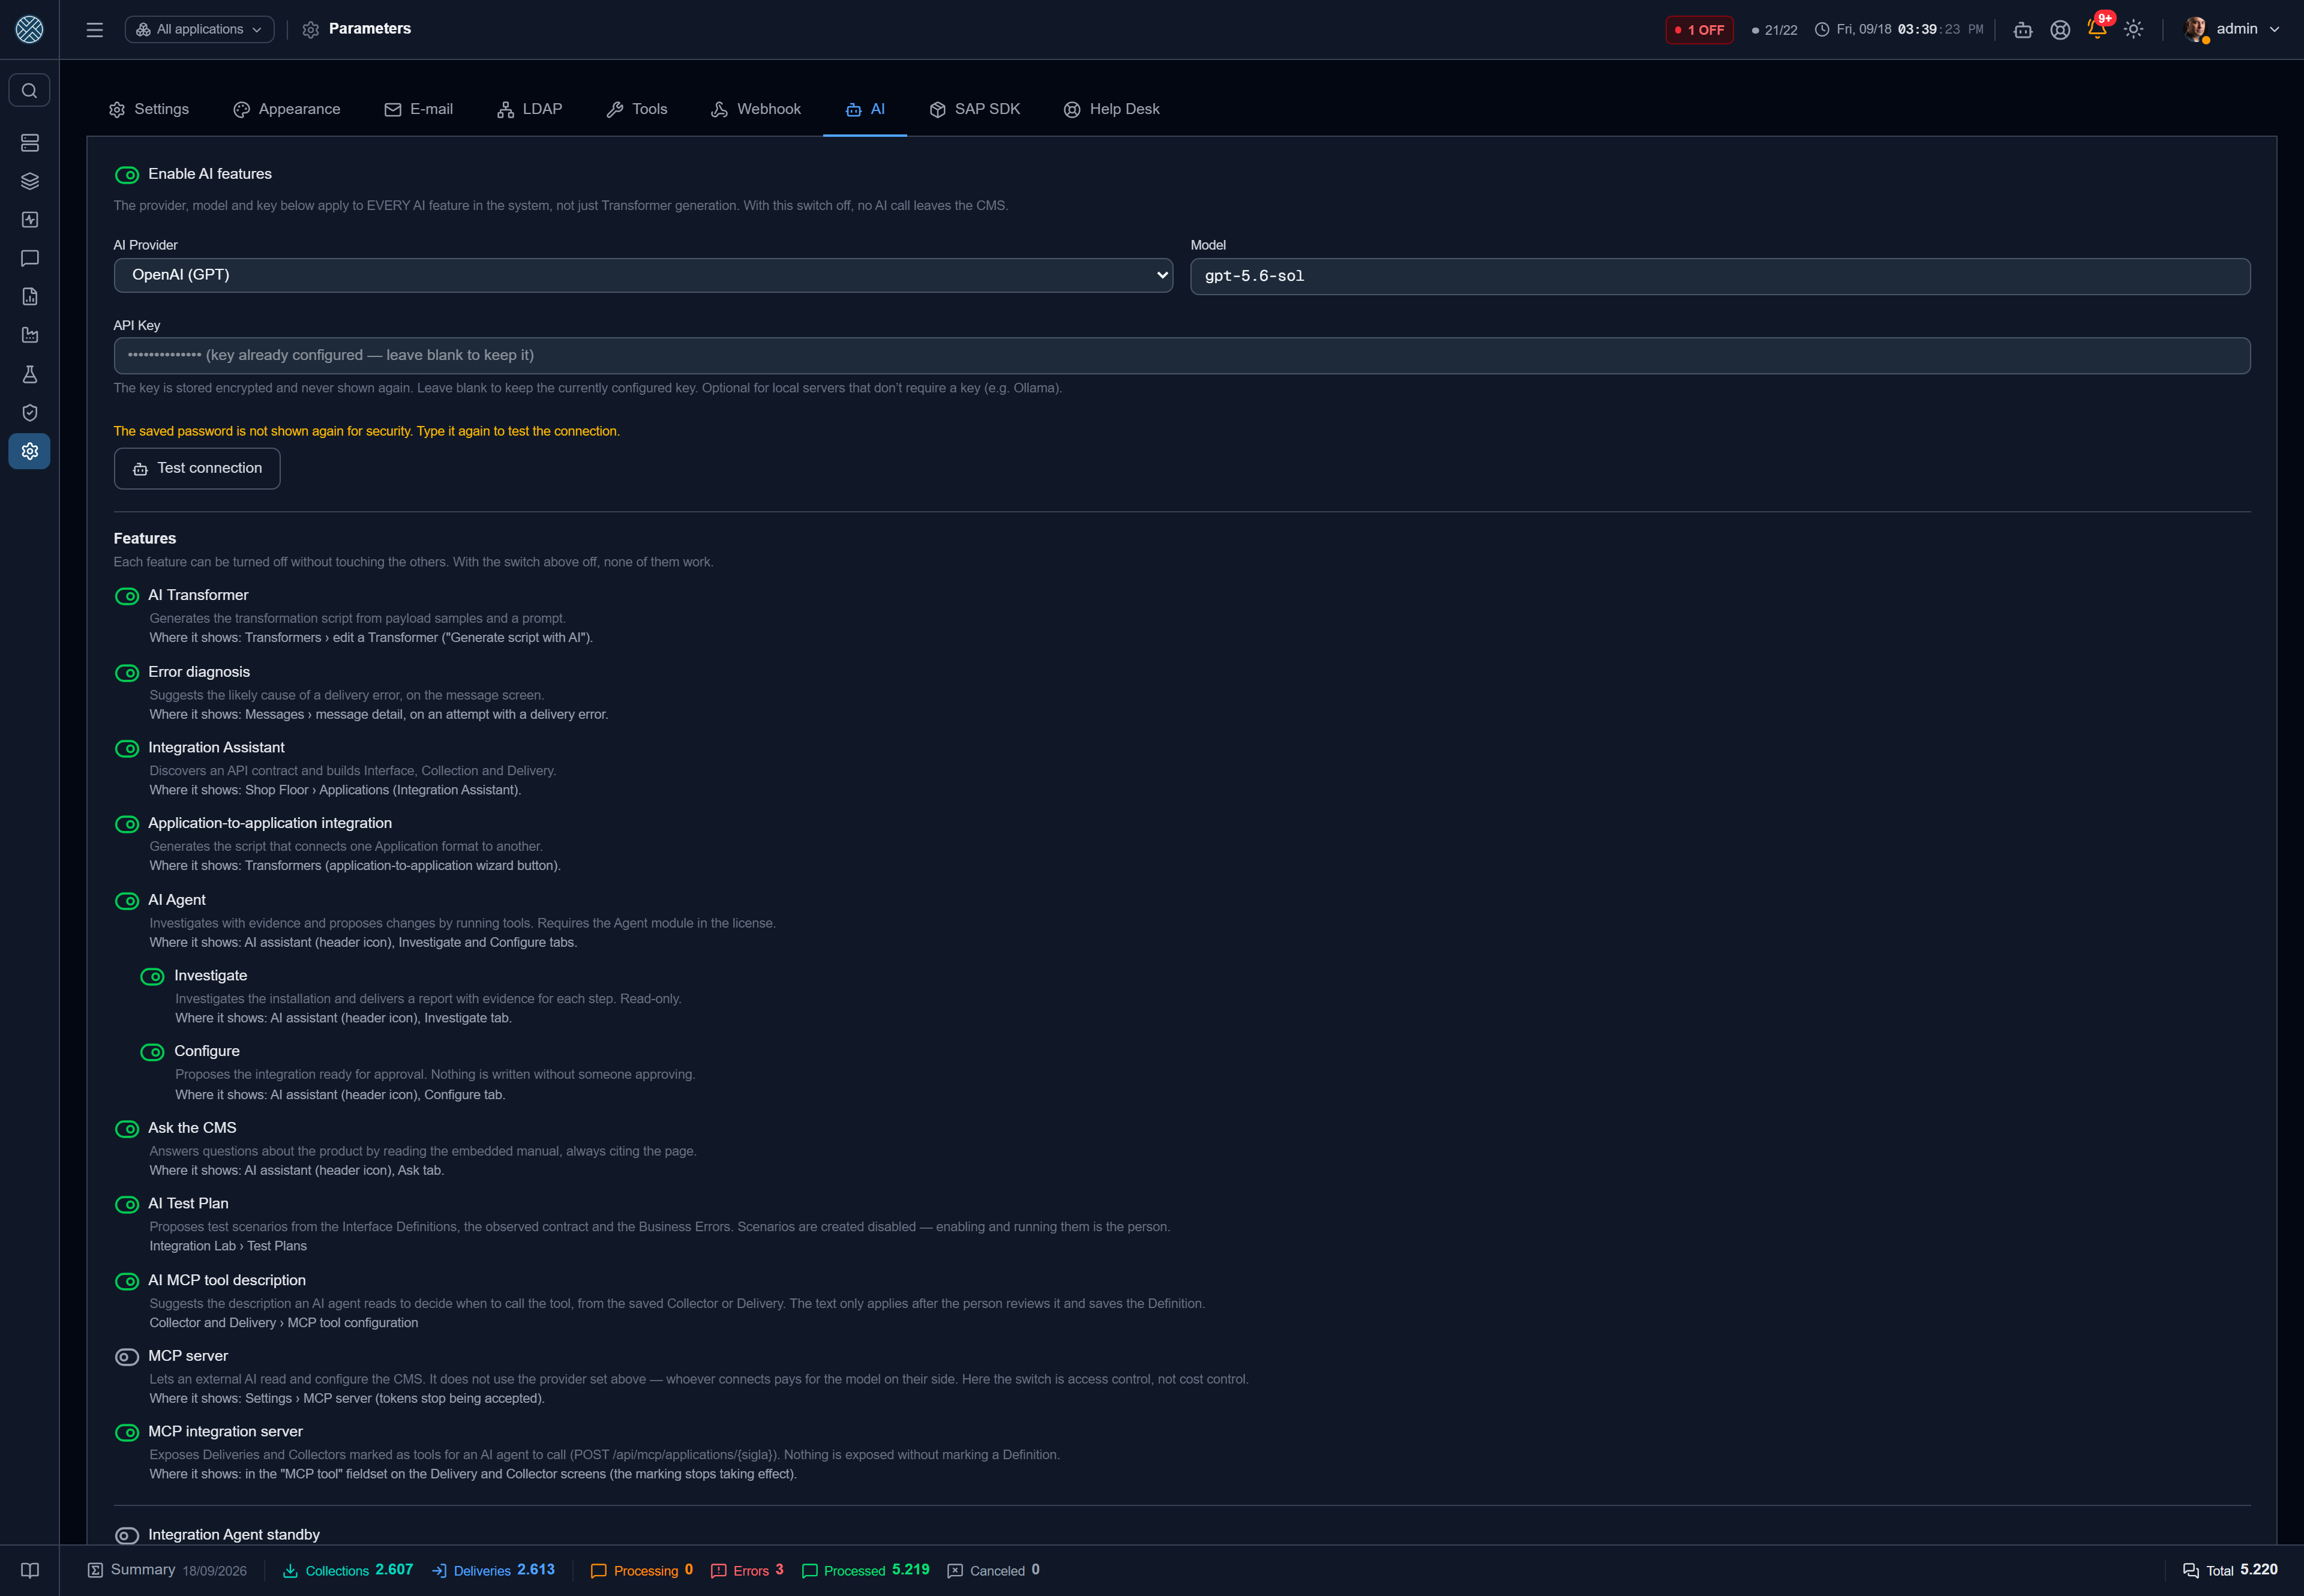This screenshot has height=1596, width=2304.
Task: Toggle Enable AI features switch
Action: pyautogui.click(x=127, y=175)
